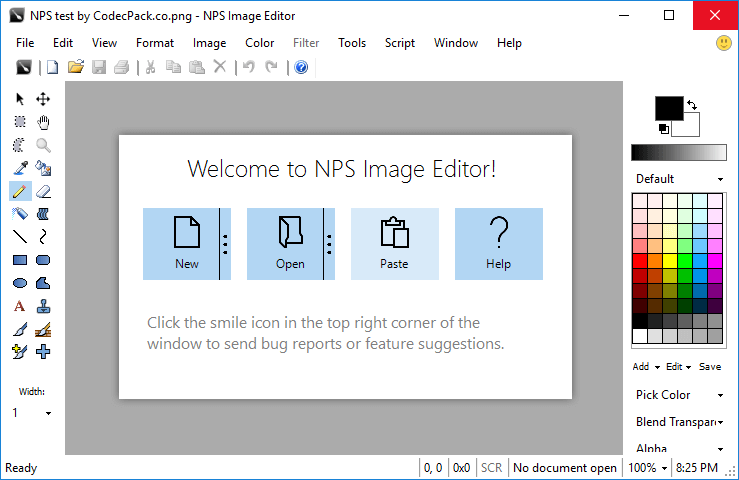Click the smiley feedback icon

coord(724,43)
